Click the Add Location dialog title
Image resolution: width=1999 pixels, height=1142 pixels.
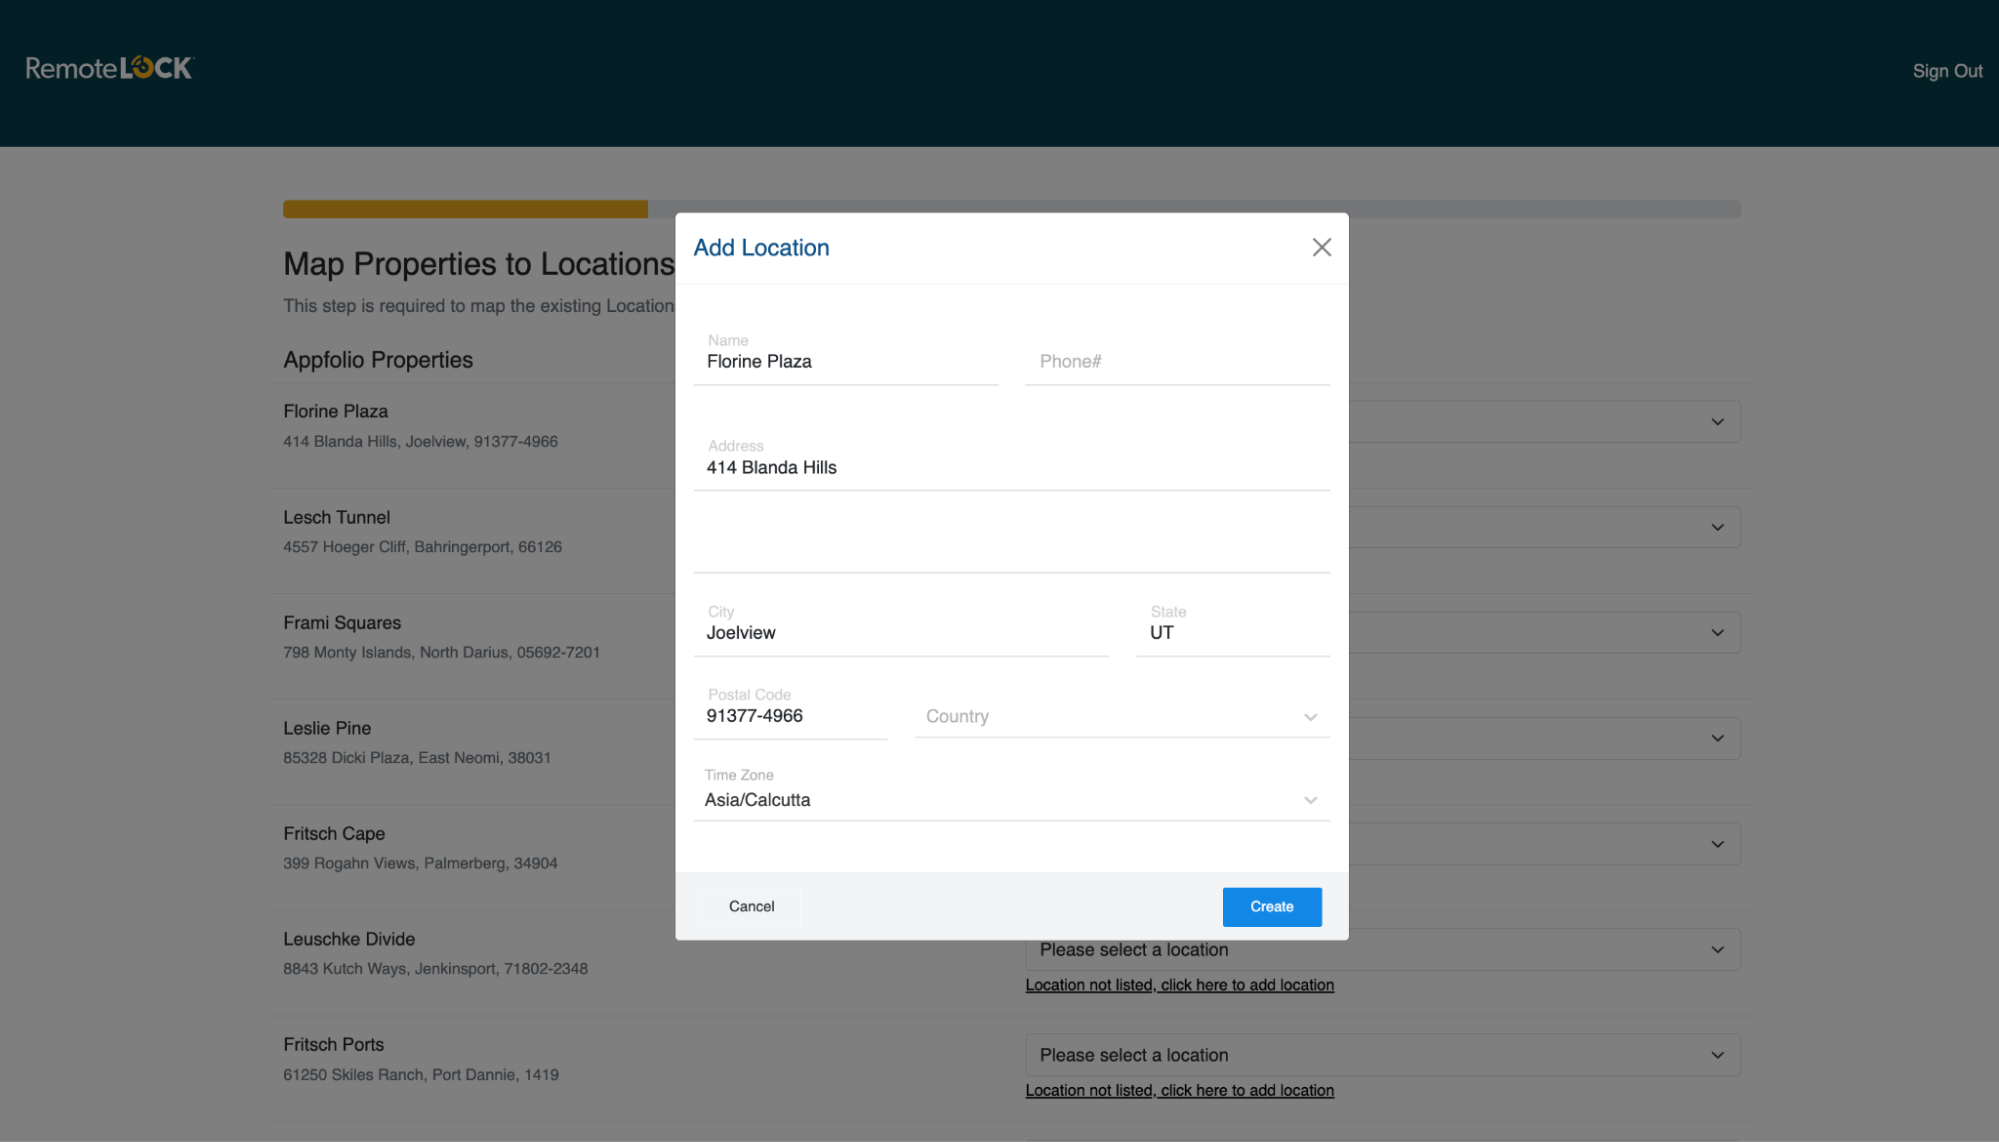761,247
